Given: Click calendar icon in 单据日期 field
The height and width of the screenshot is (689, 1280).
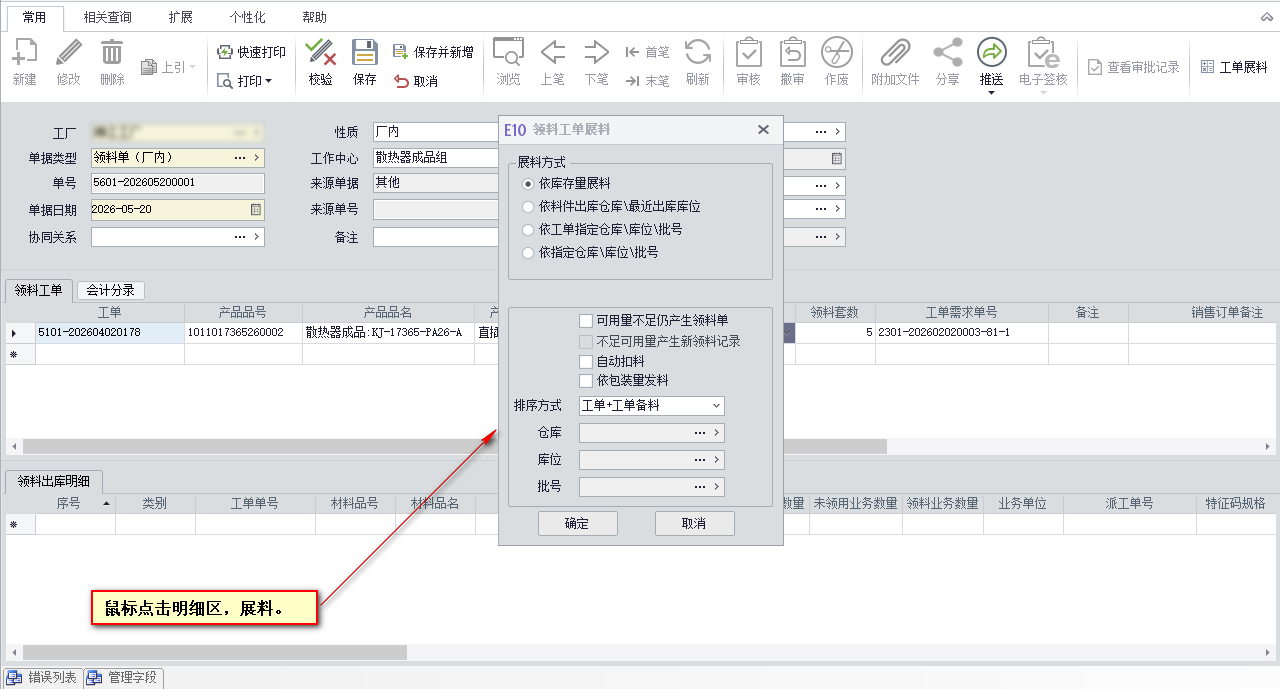Looking at the screenshot, I should pos(255,210).
